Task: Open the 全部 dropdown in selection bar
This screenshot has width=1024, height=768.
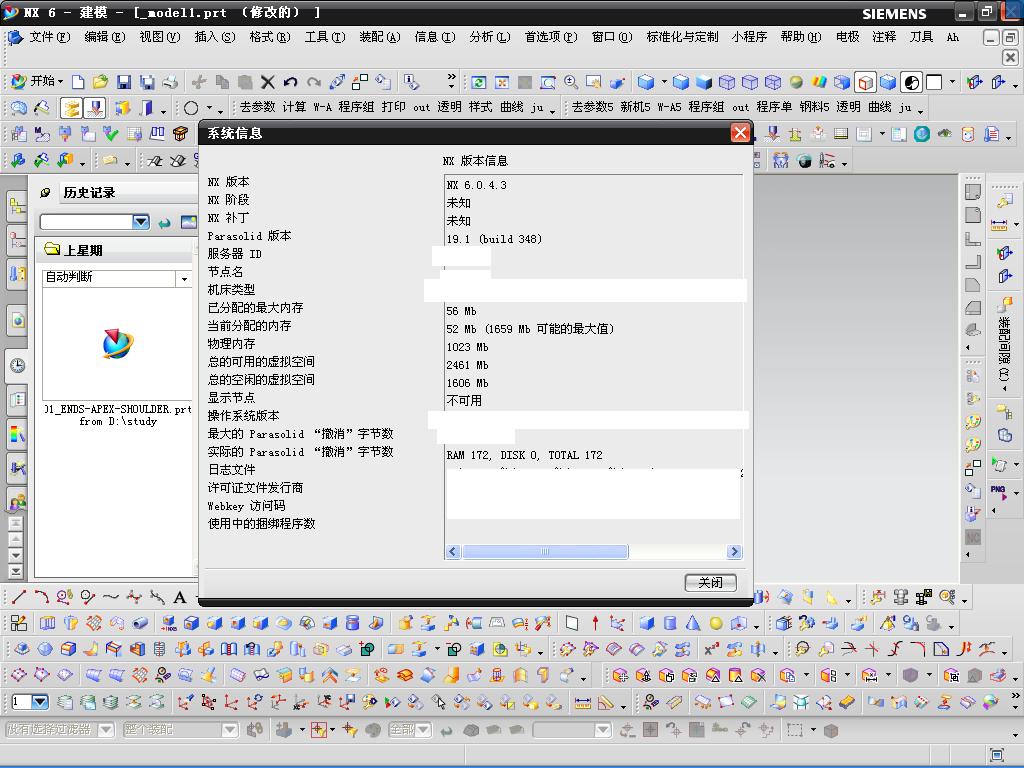Action: (x=424, y=729)
